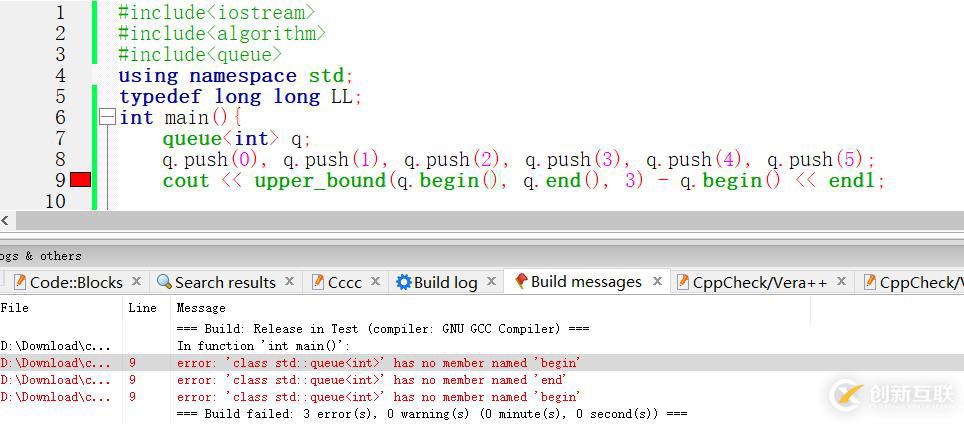The height and width of the screenshot is (424, 964).
Task: Click the Cccc tab notepad icon
Action: pos(318,282)
